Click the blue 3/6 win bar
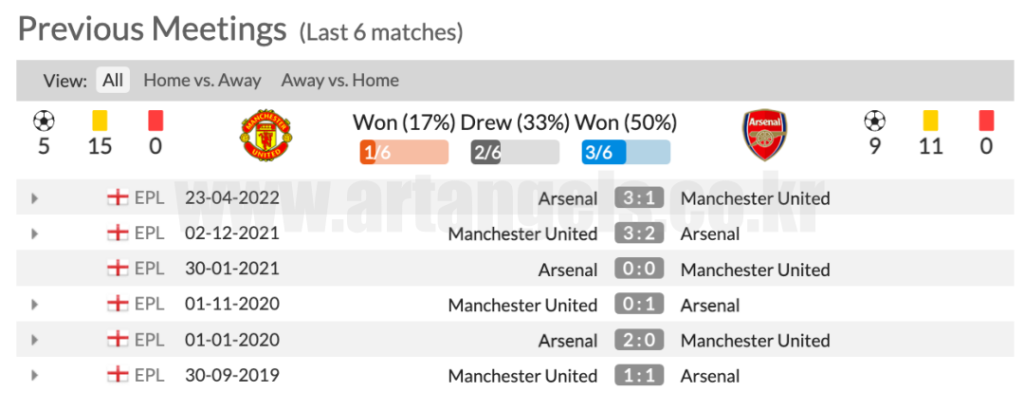This screenshot has width=1024, height=411. click(625, 152)
